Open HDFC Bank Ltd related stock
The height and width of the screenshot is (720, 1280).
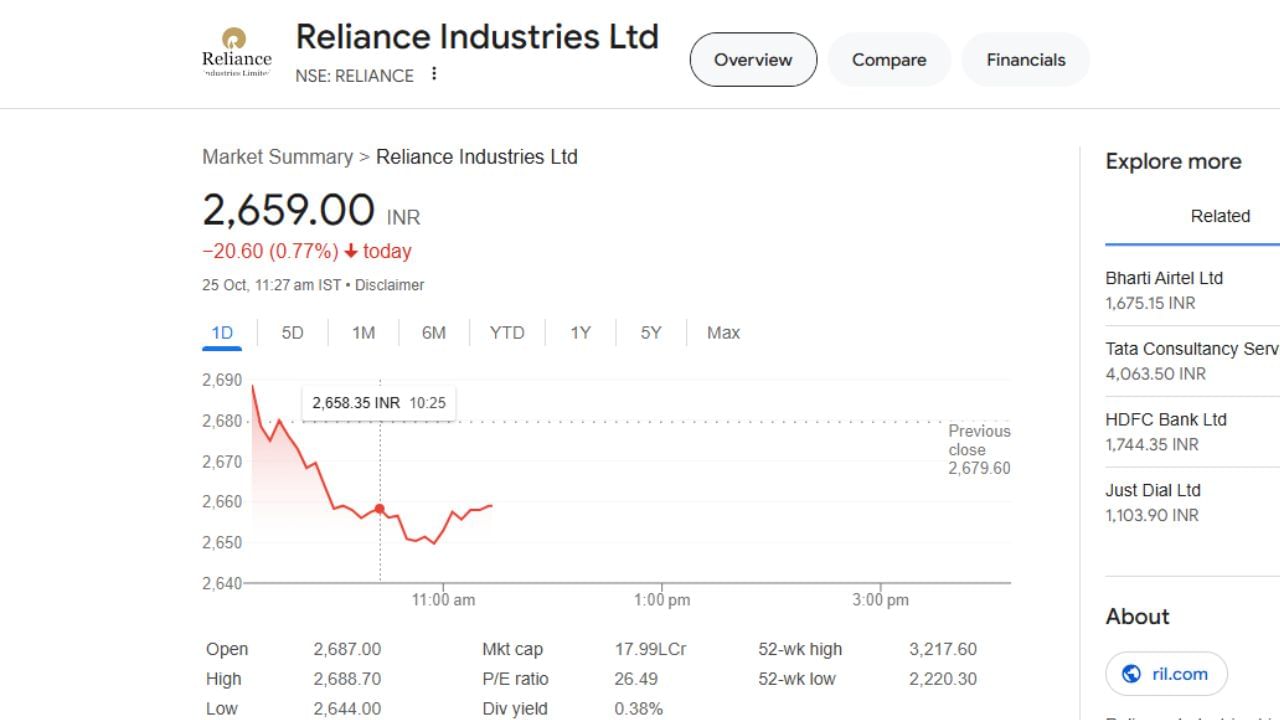pyautogui.click(x=1192, y=432)
